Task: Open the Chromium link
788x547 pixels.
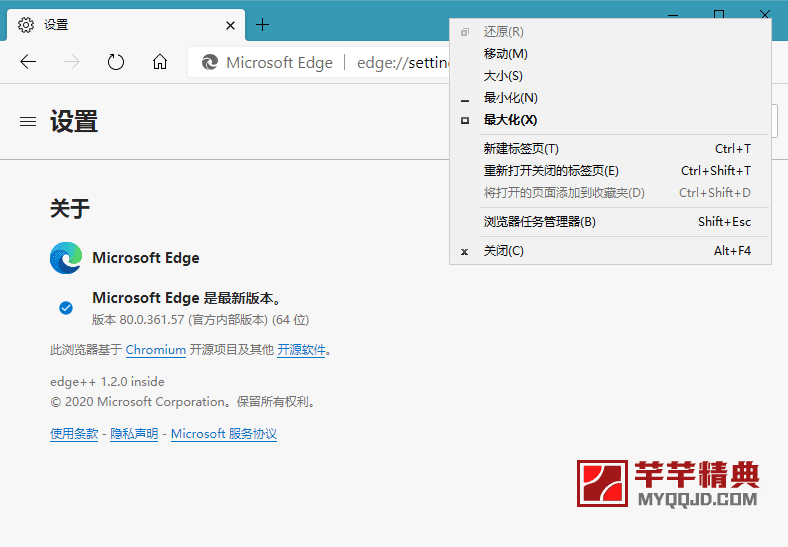Action: tap(156, 350)
